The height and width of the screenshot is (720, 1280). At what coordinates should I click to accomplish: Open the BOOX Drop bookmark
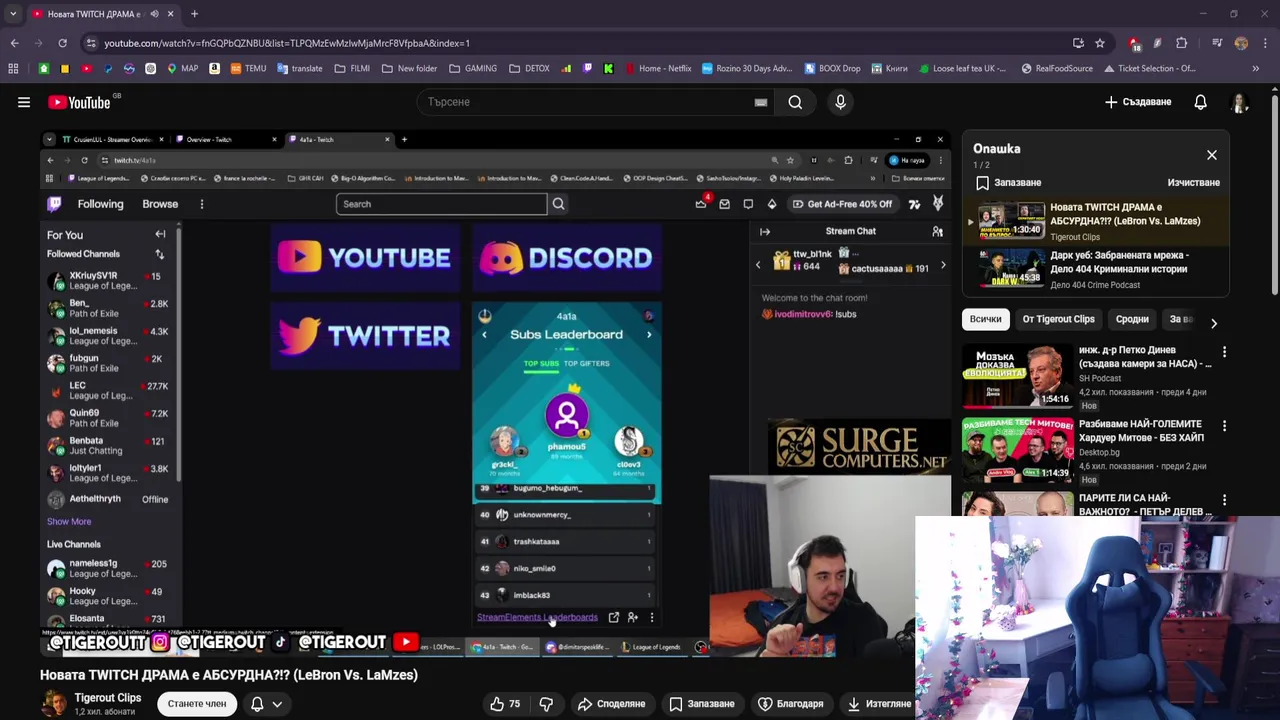point(831,68)
